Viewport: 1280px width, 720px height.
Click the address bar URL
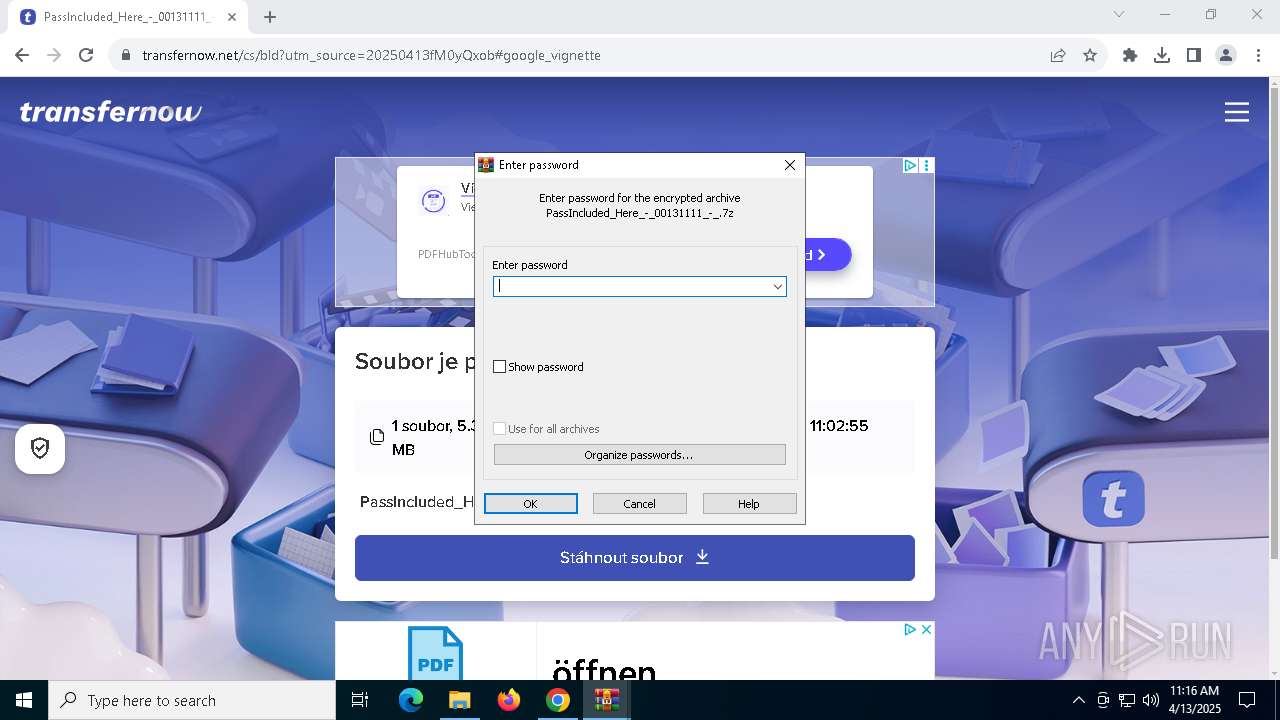[371, 56]
